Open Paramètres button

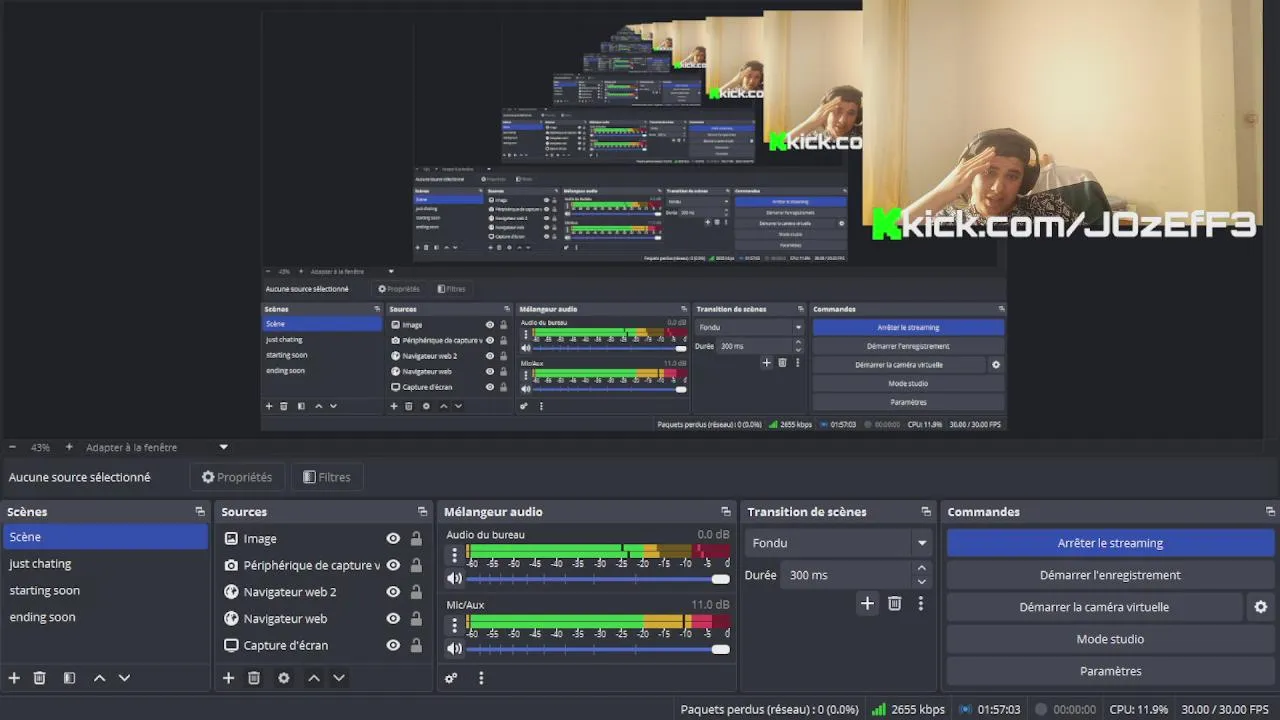pyautogui.click(x=1110, y=671)
